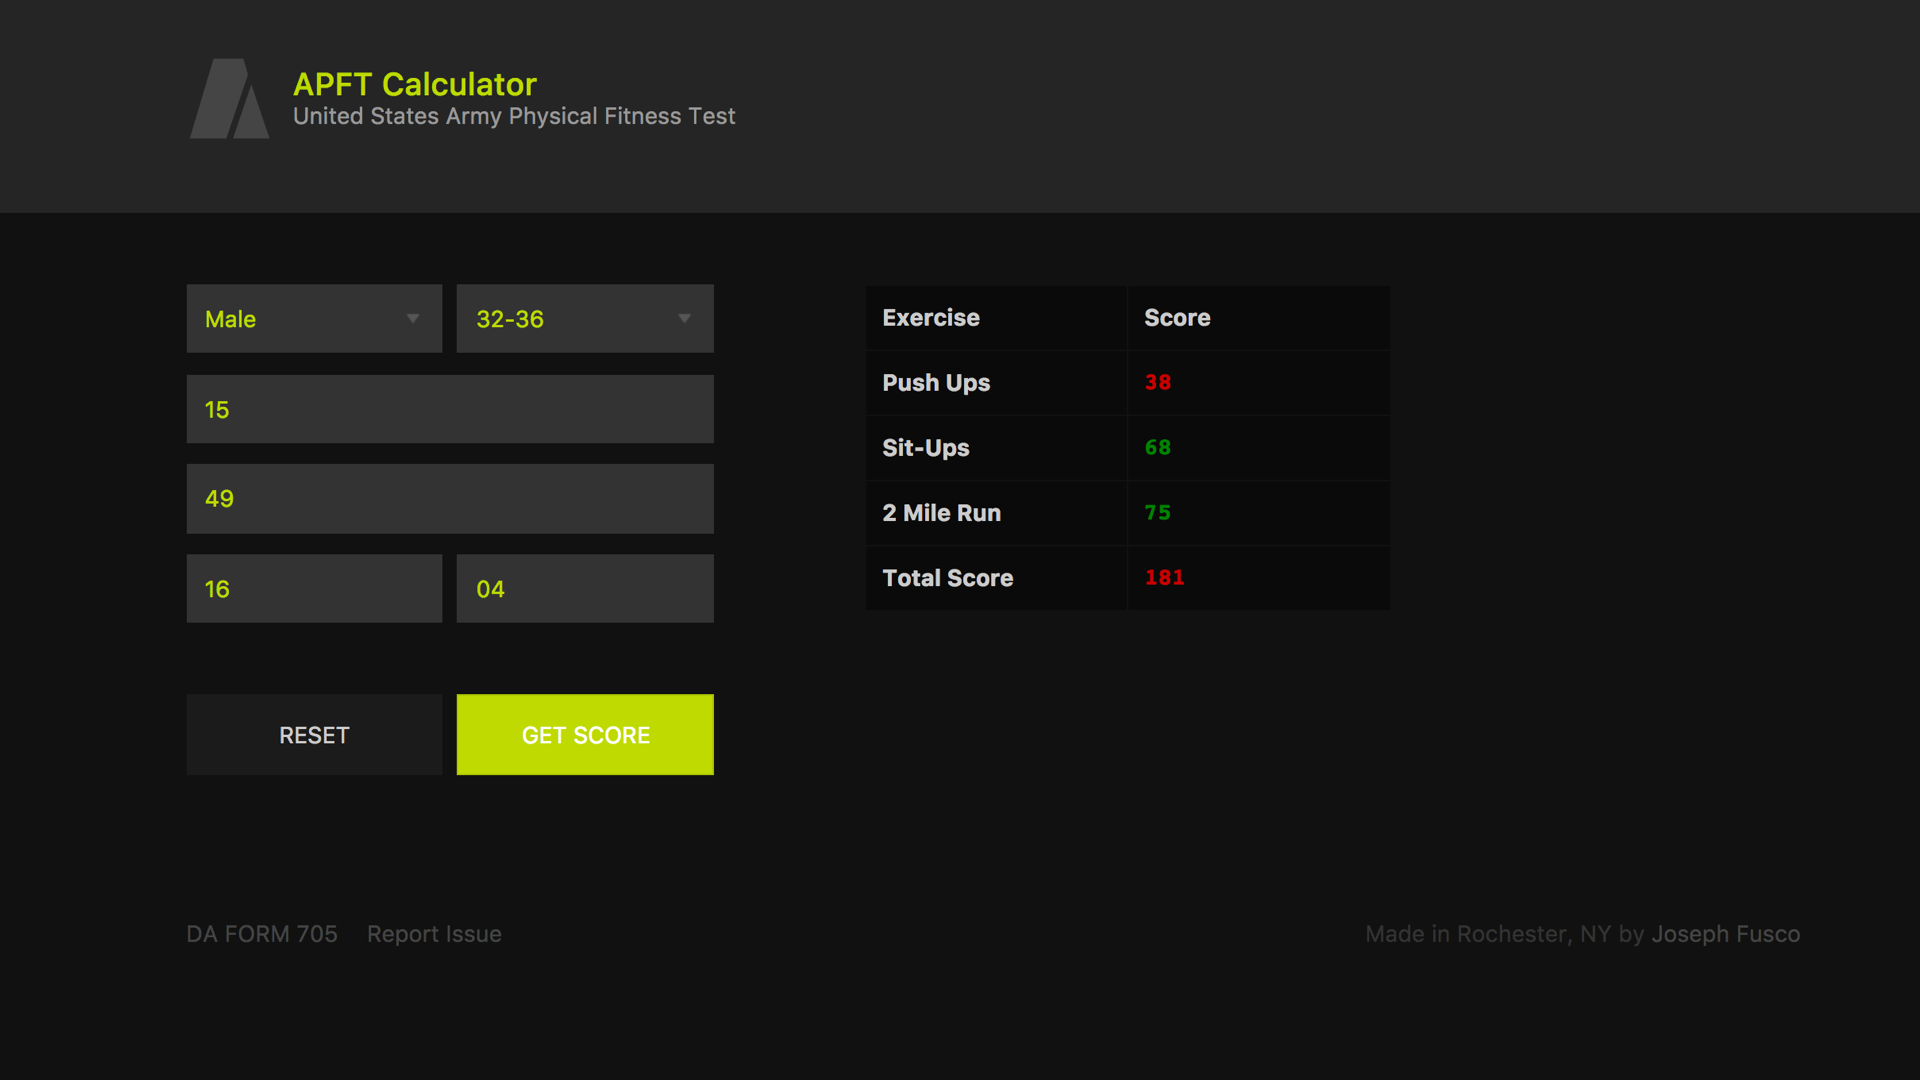Click the dropdown arrow next to Male
Image resolution: width=1920 pixels, height=1080 pixels.
413,318
